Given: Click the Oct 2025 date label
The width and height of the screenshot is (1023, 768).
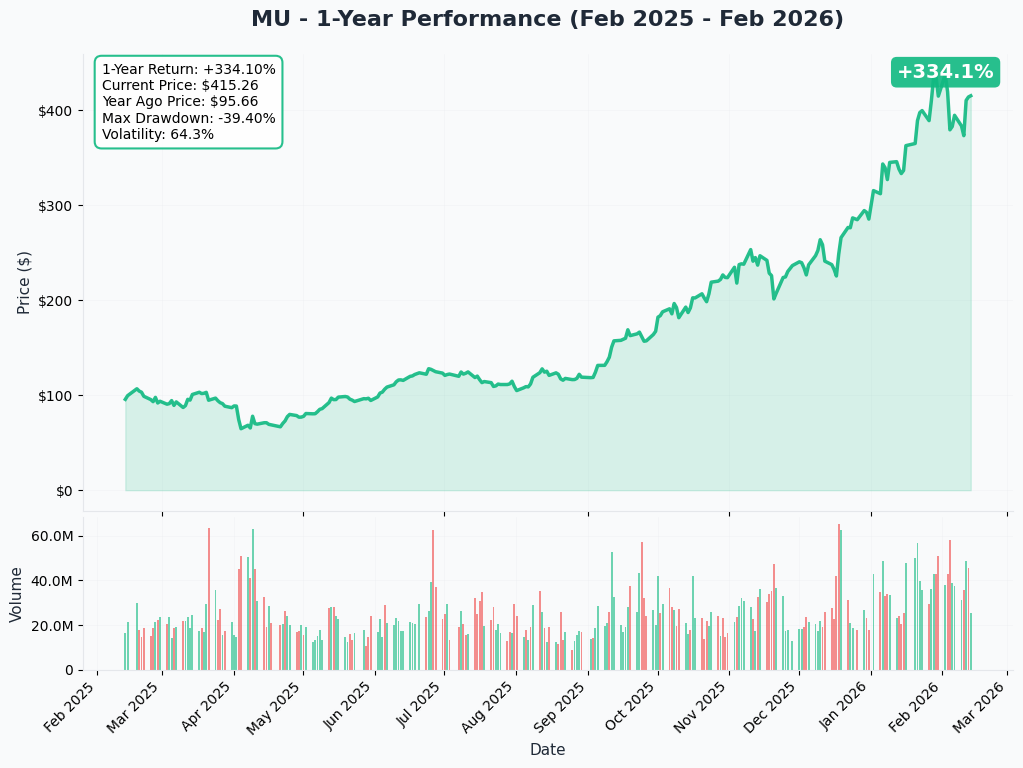Looking at the screenshot, I should tap(632, 707).
